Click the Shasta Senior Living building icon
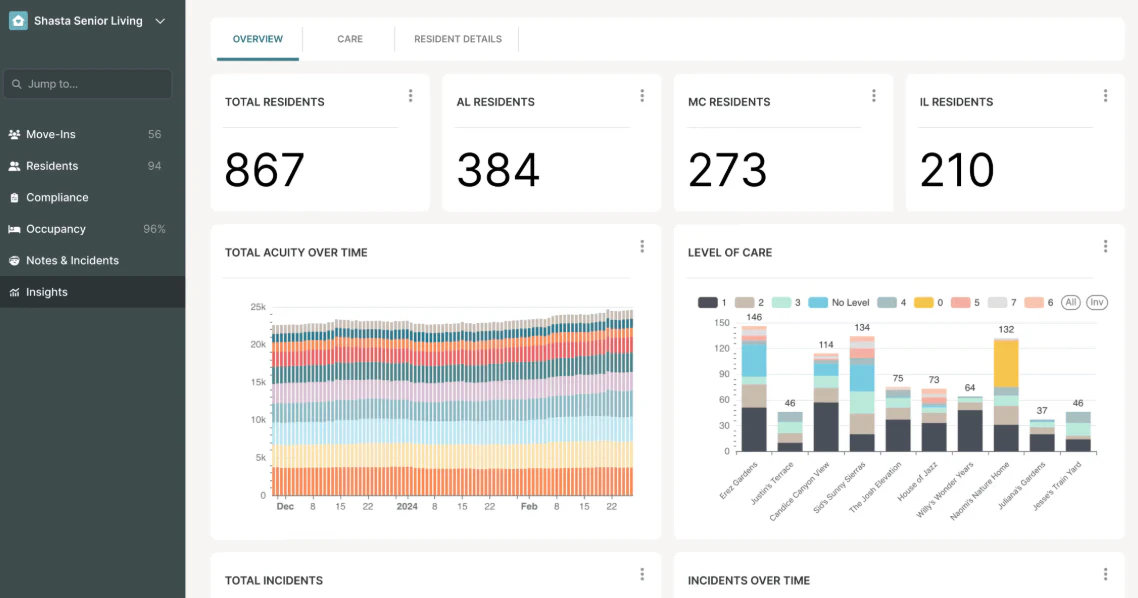The height and width of the screenshot is (598, 1138). click(x=17, y=19)
